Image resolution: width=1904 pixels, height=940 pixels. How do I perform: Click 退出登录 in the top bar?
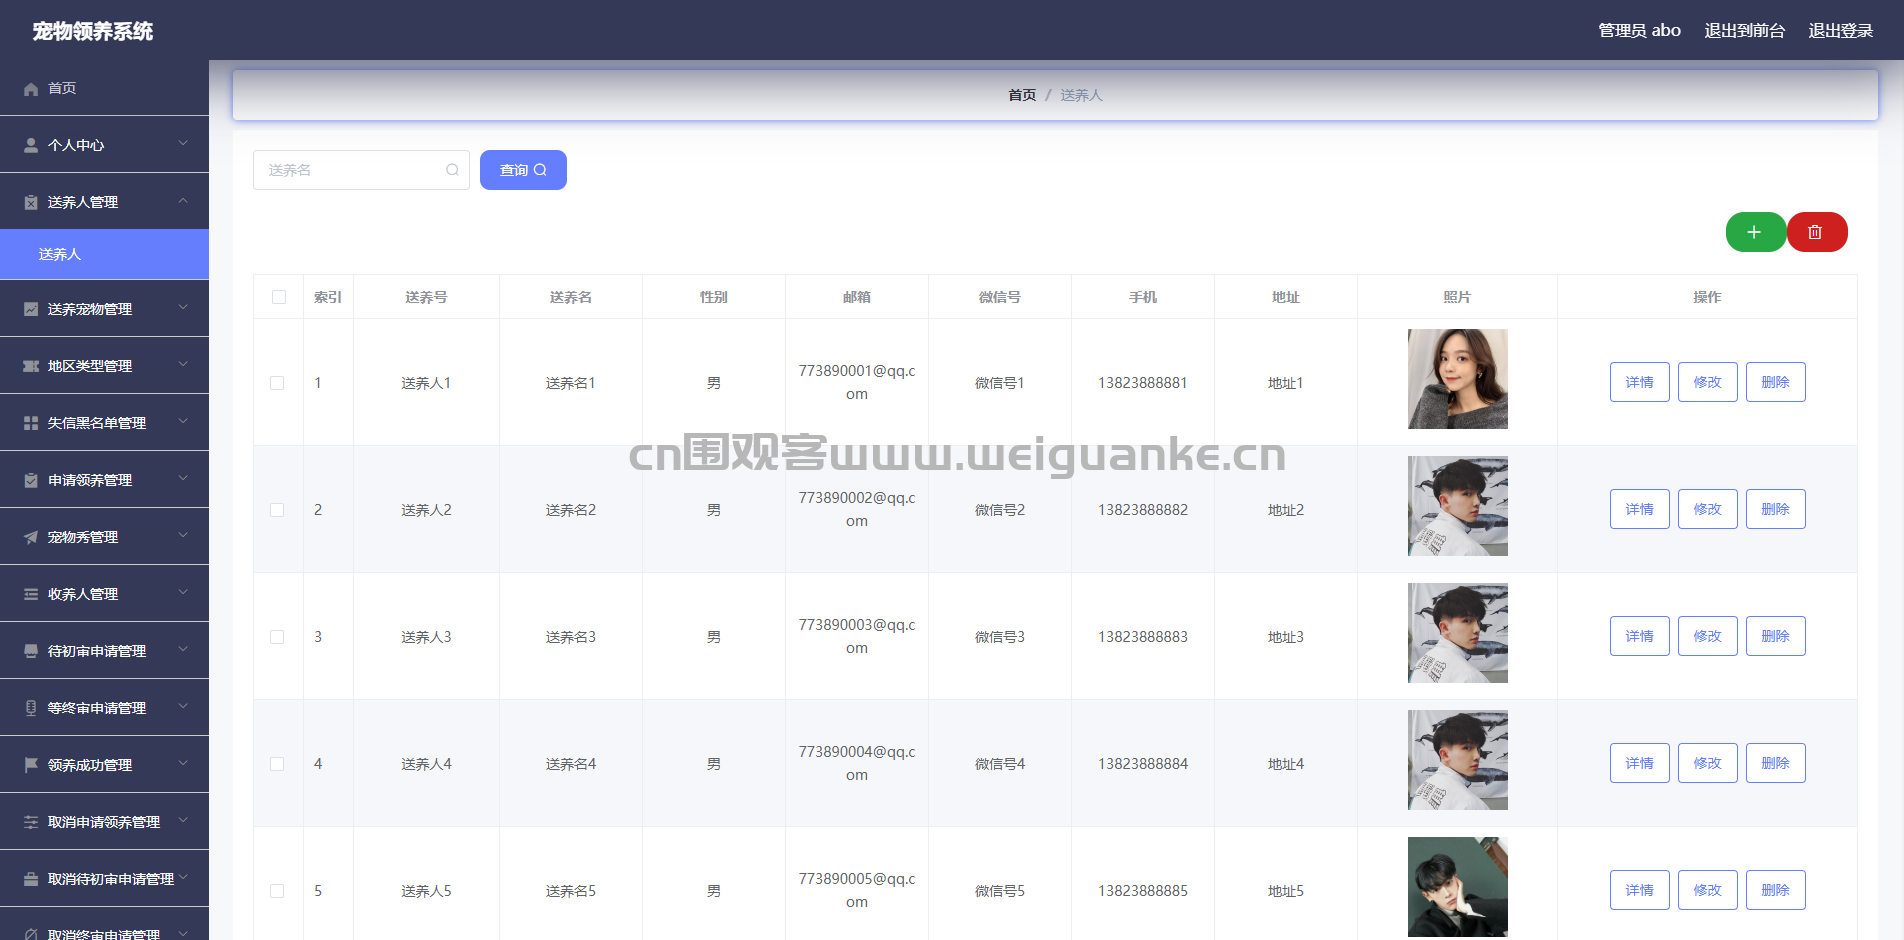pos(1840,31)
